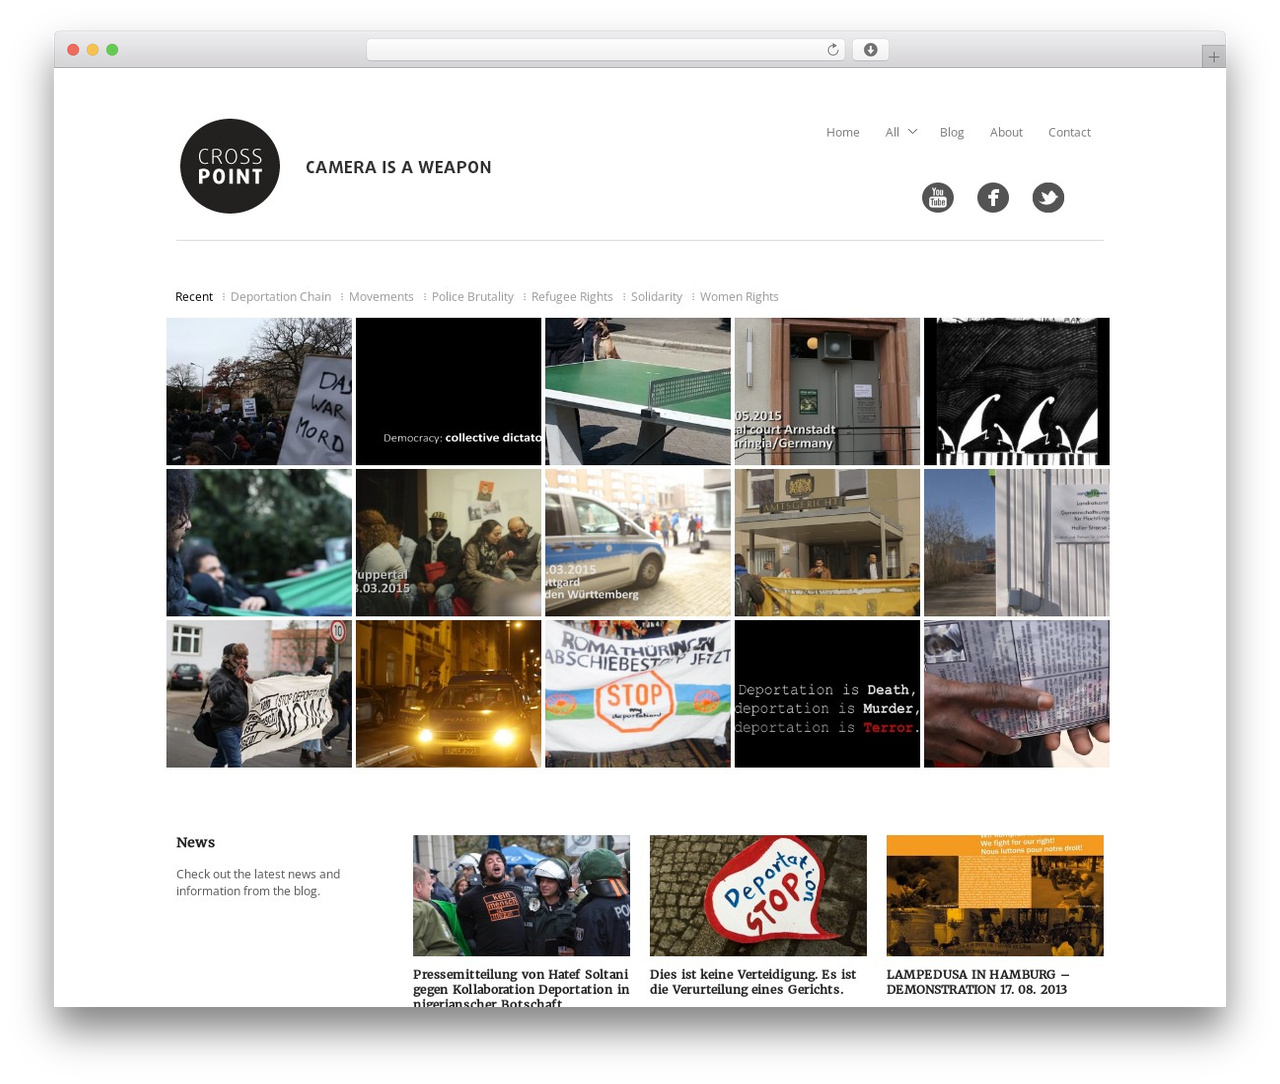Expand the All menu chevron

pos(912,132)
